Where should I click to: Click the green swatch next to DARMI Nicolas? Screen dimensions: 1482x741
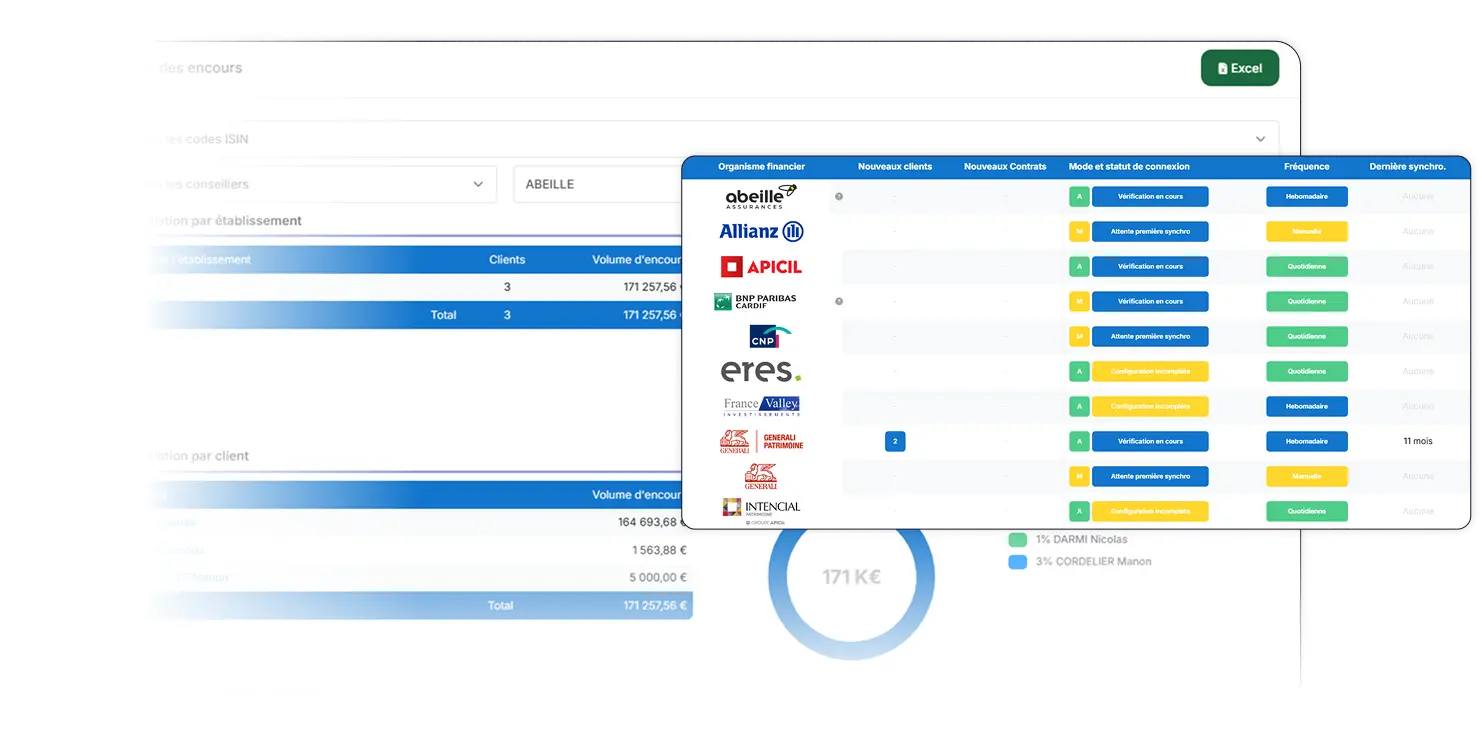(x=1018, y=538)
